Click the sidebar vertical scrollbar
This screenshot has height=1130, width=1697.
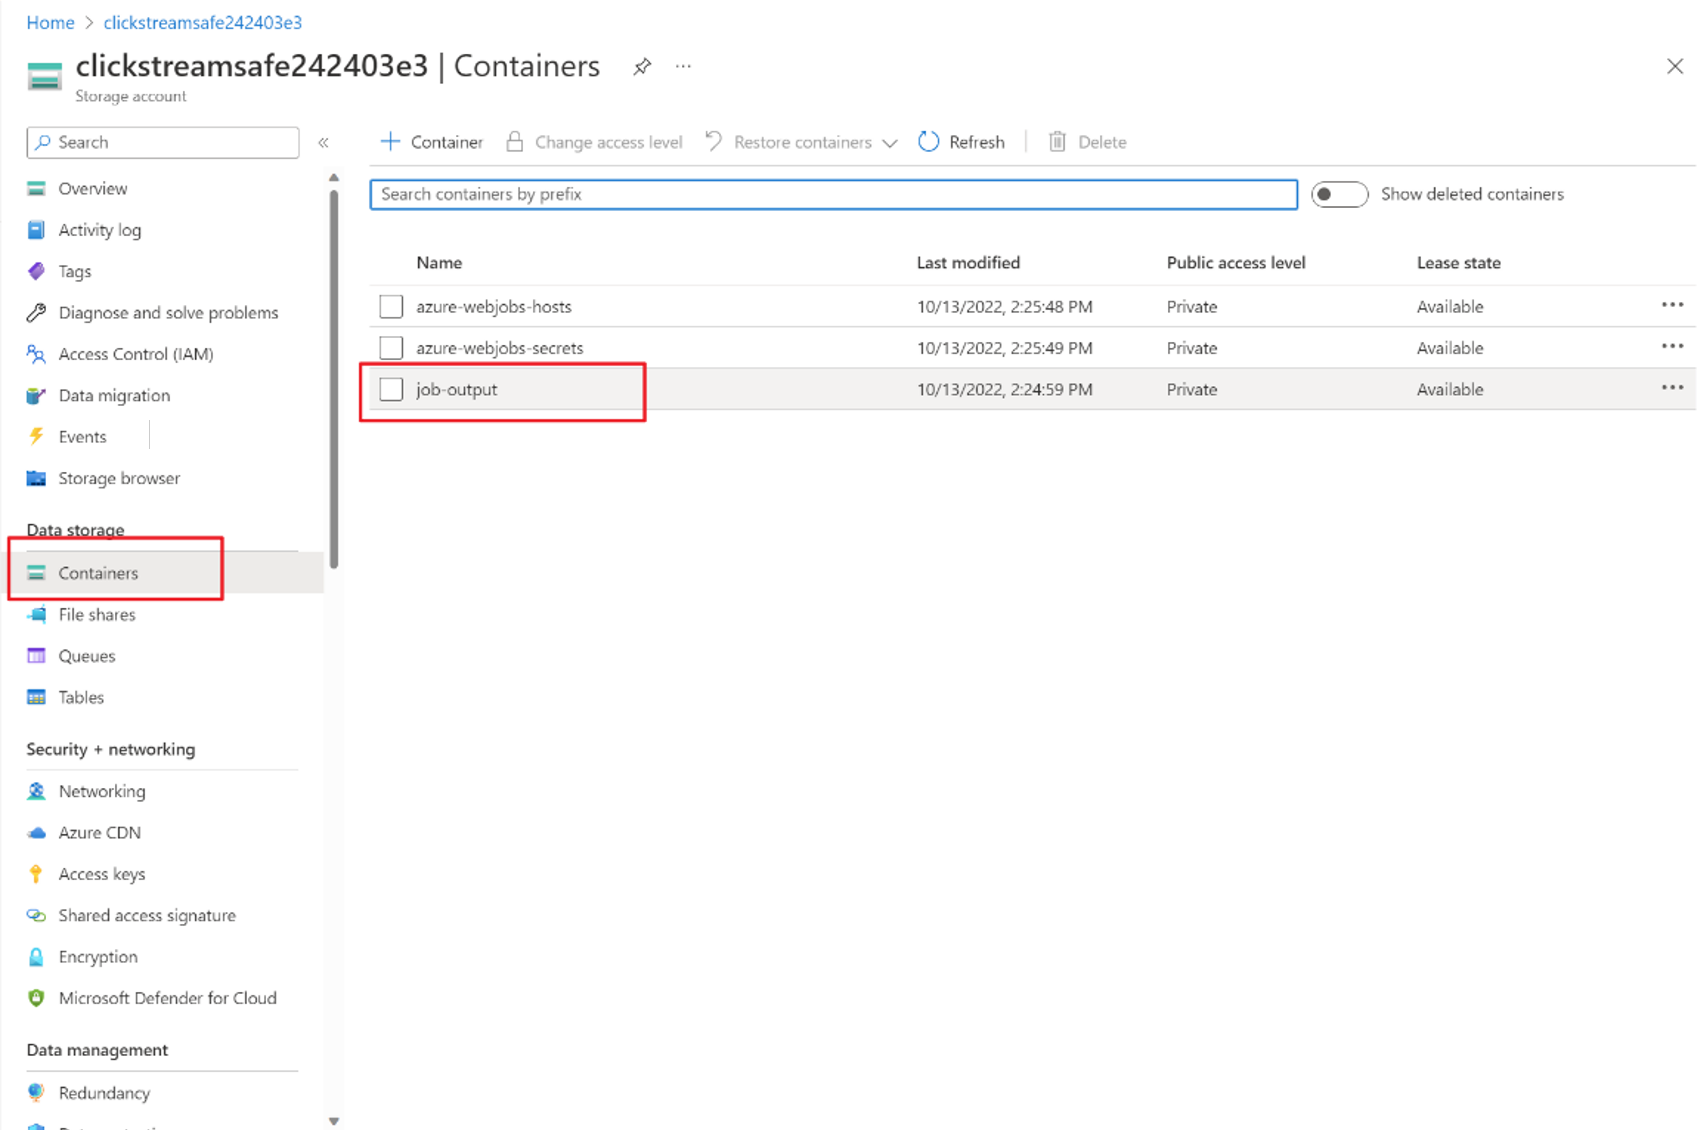point(334,380)
